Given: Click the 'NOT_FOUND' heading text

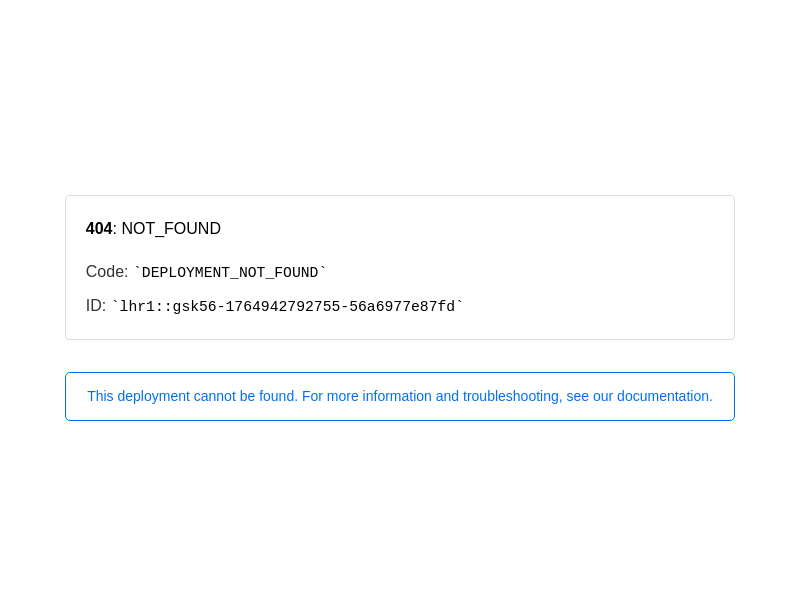Looking at the screenshot, I should pyautogui.click(x=171, y=229).
